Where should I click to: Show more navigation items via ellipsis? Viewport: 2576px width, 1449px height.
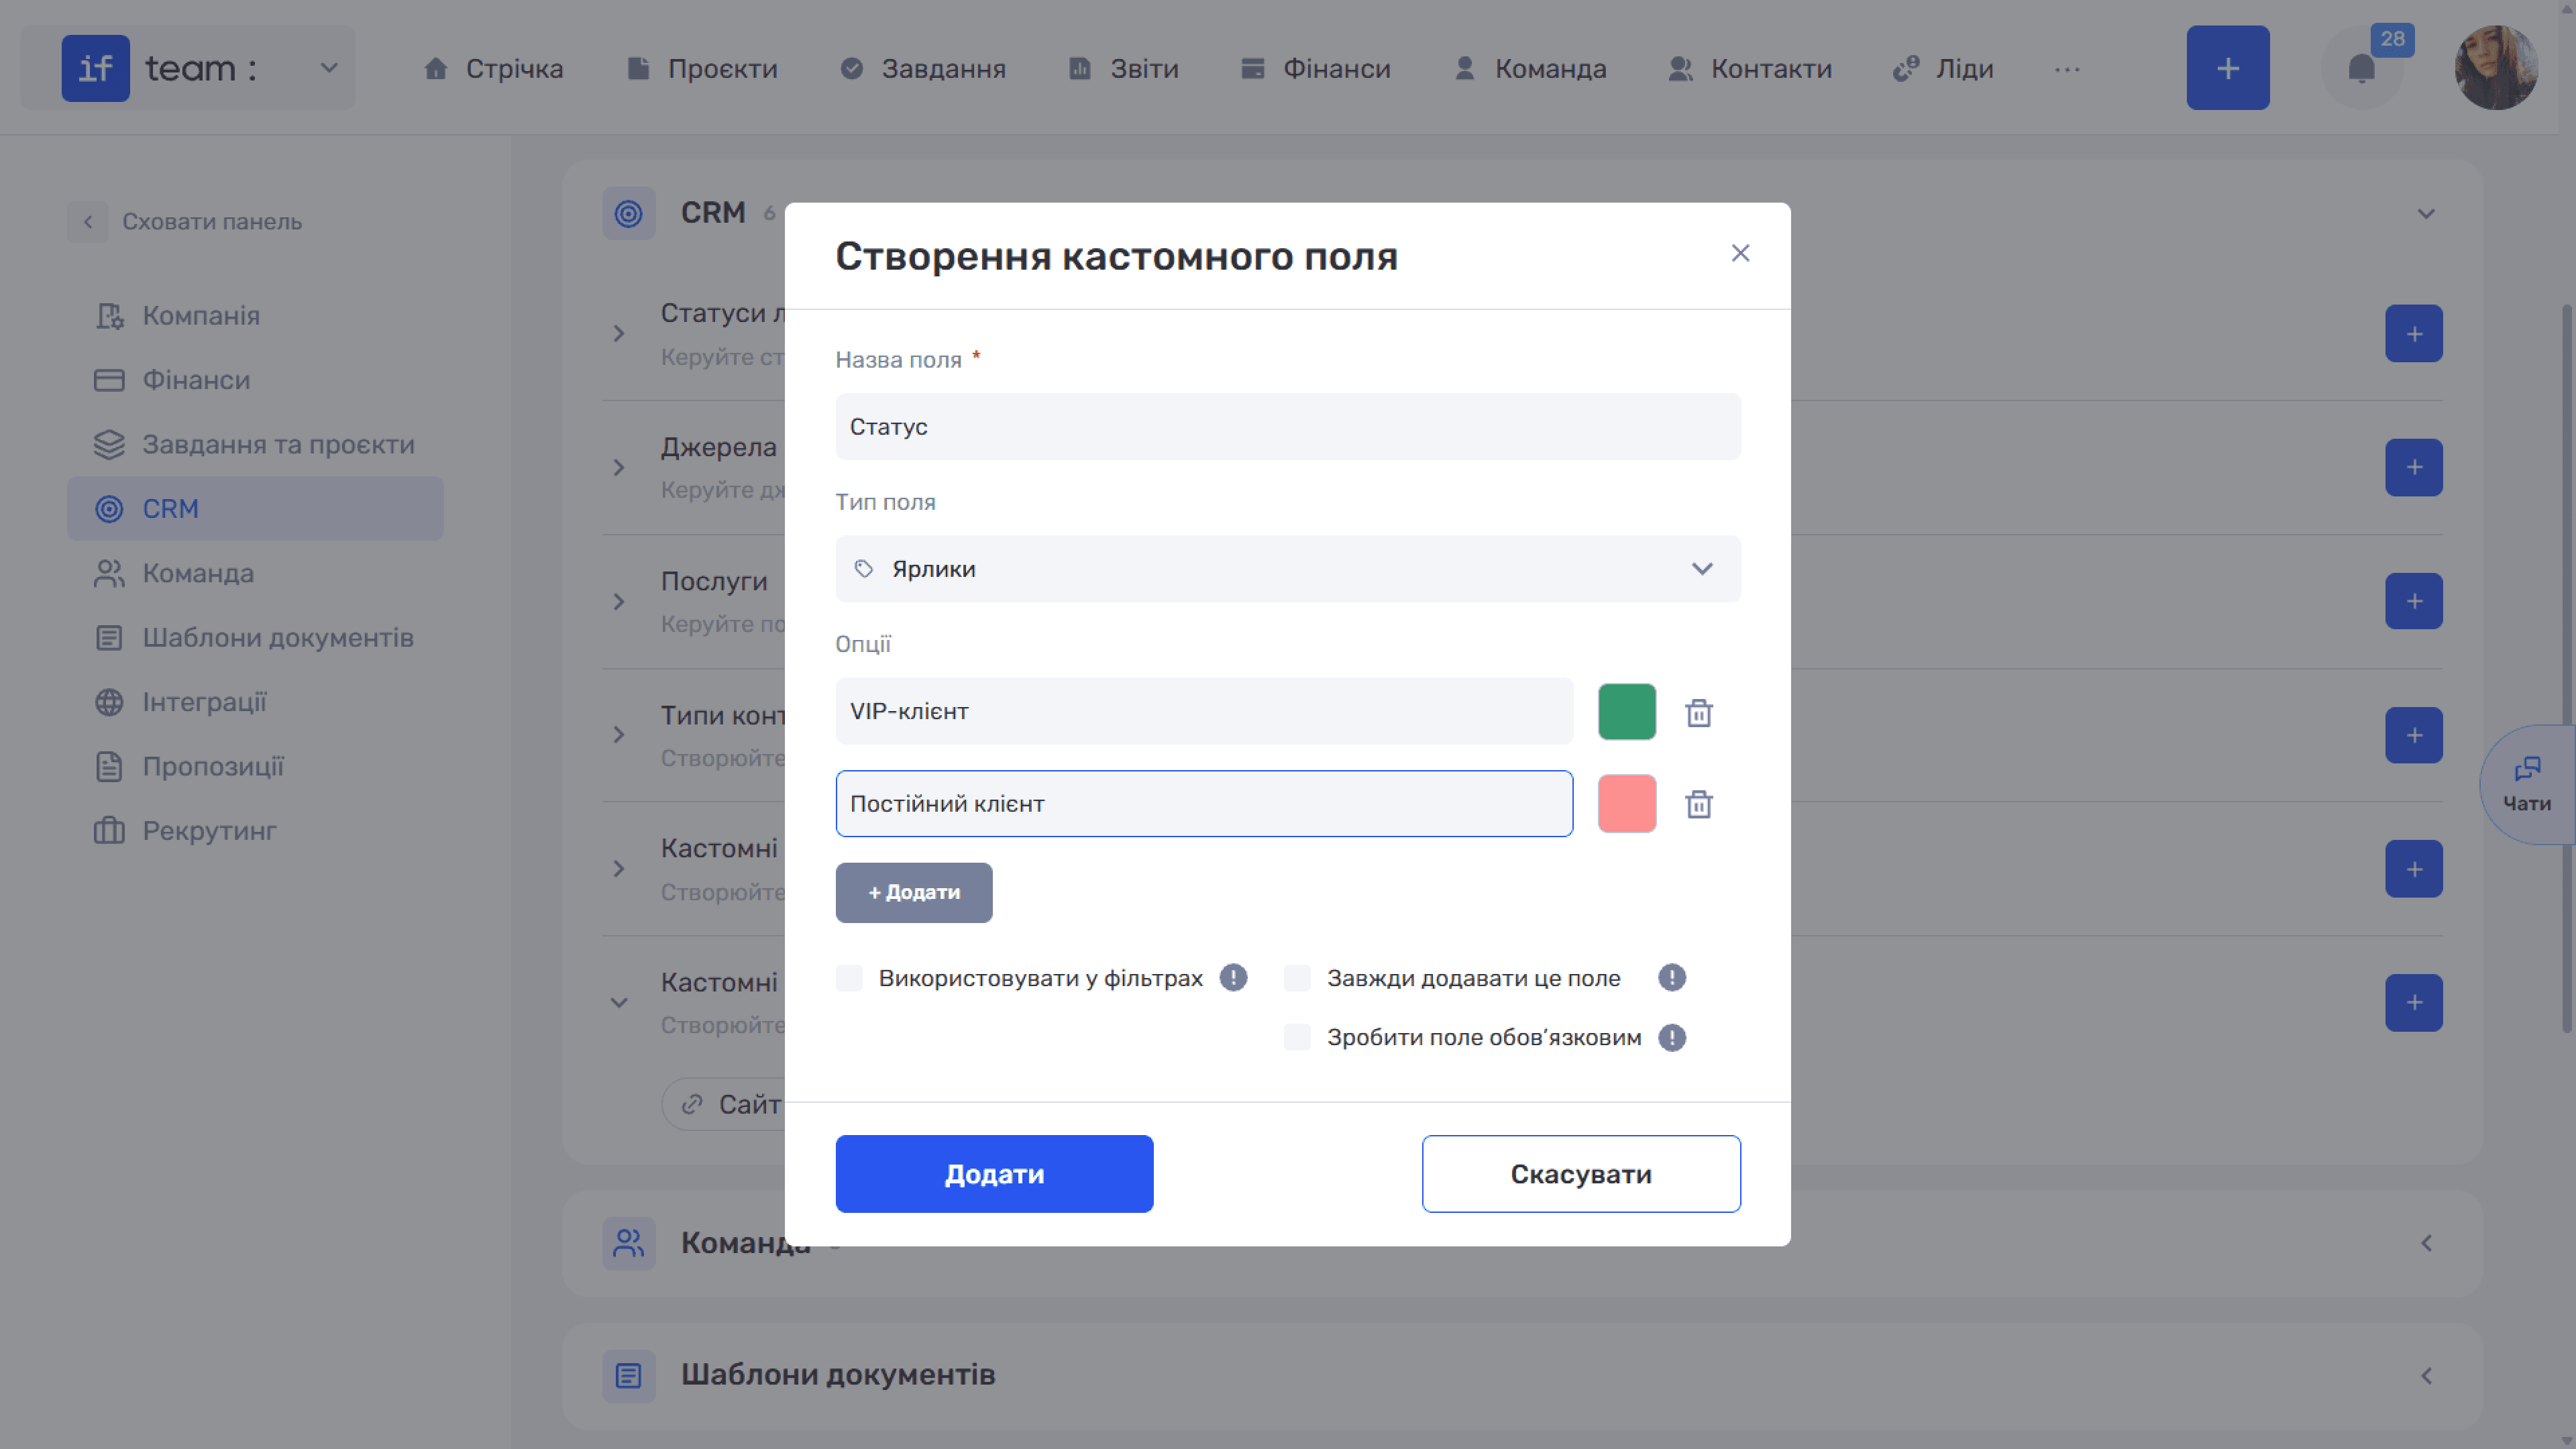2067,69
